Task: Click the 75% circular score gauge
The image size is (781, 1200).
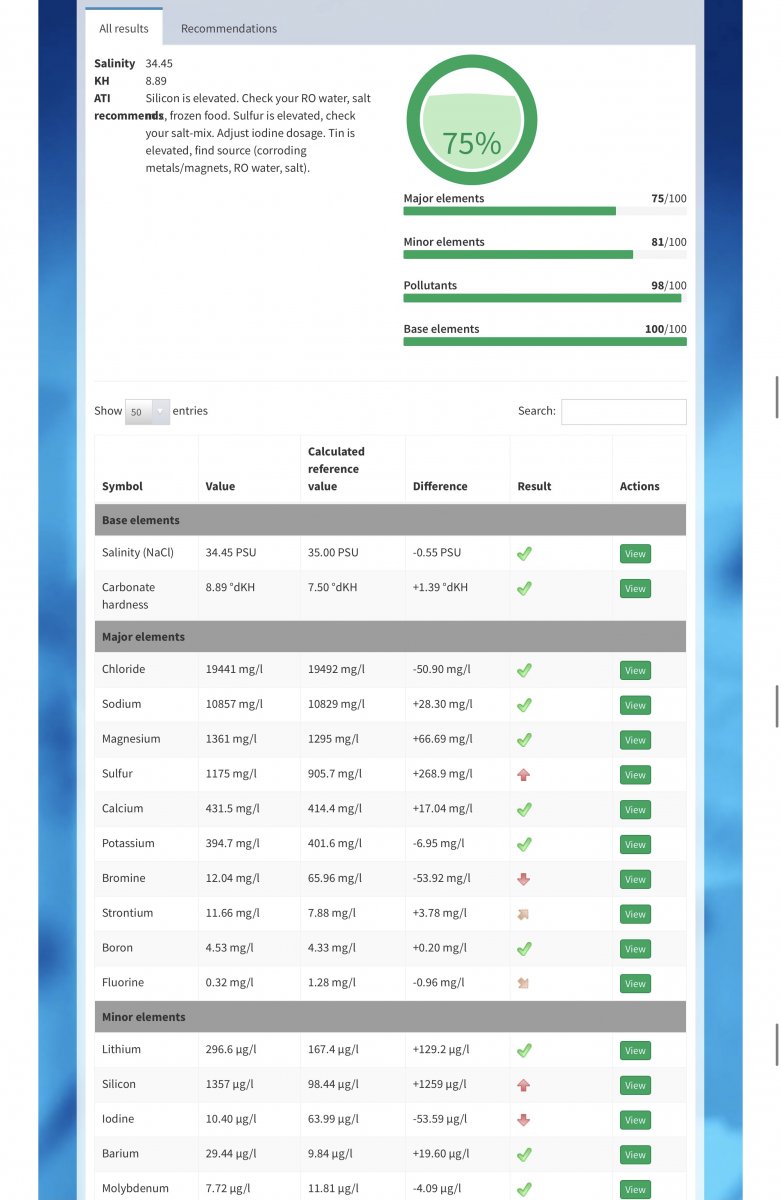Action: tap(471, 120)
